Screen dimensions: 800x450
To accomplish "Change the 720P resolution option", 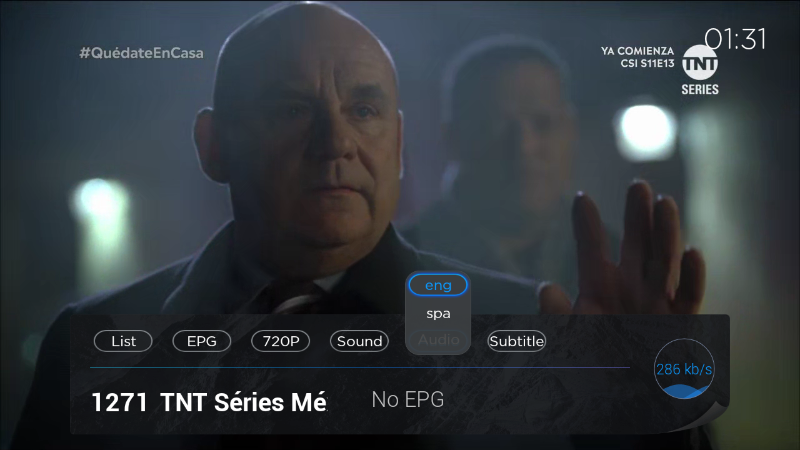I will pos(281,341).
